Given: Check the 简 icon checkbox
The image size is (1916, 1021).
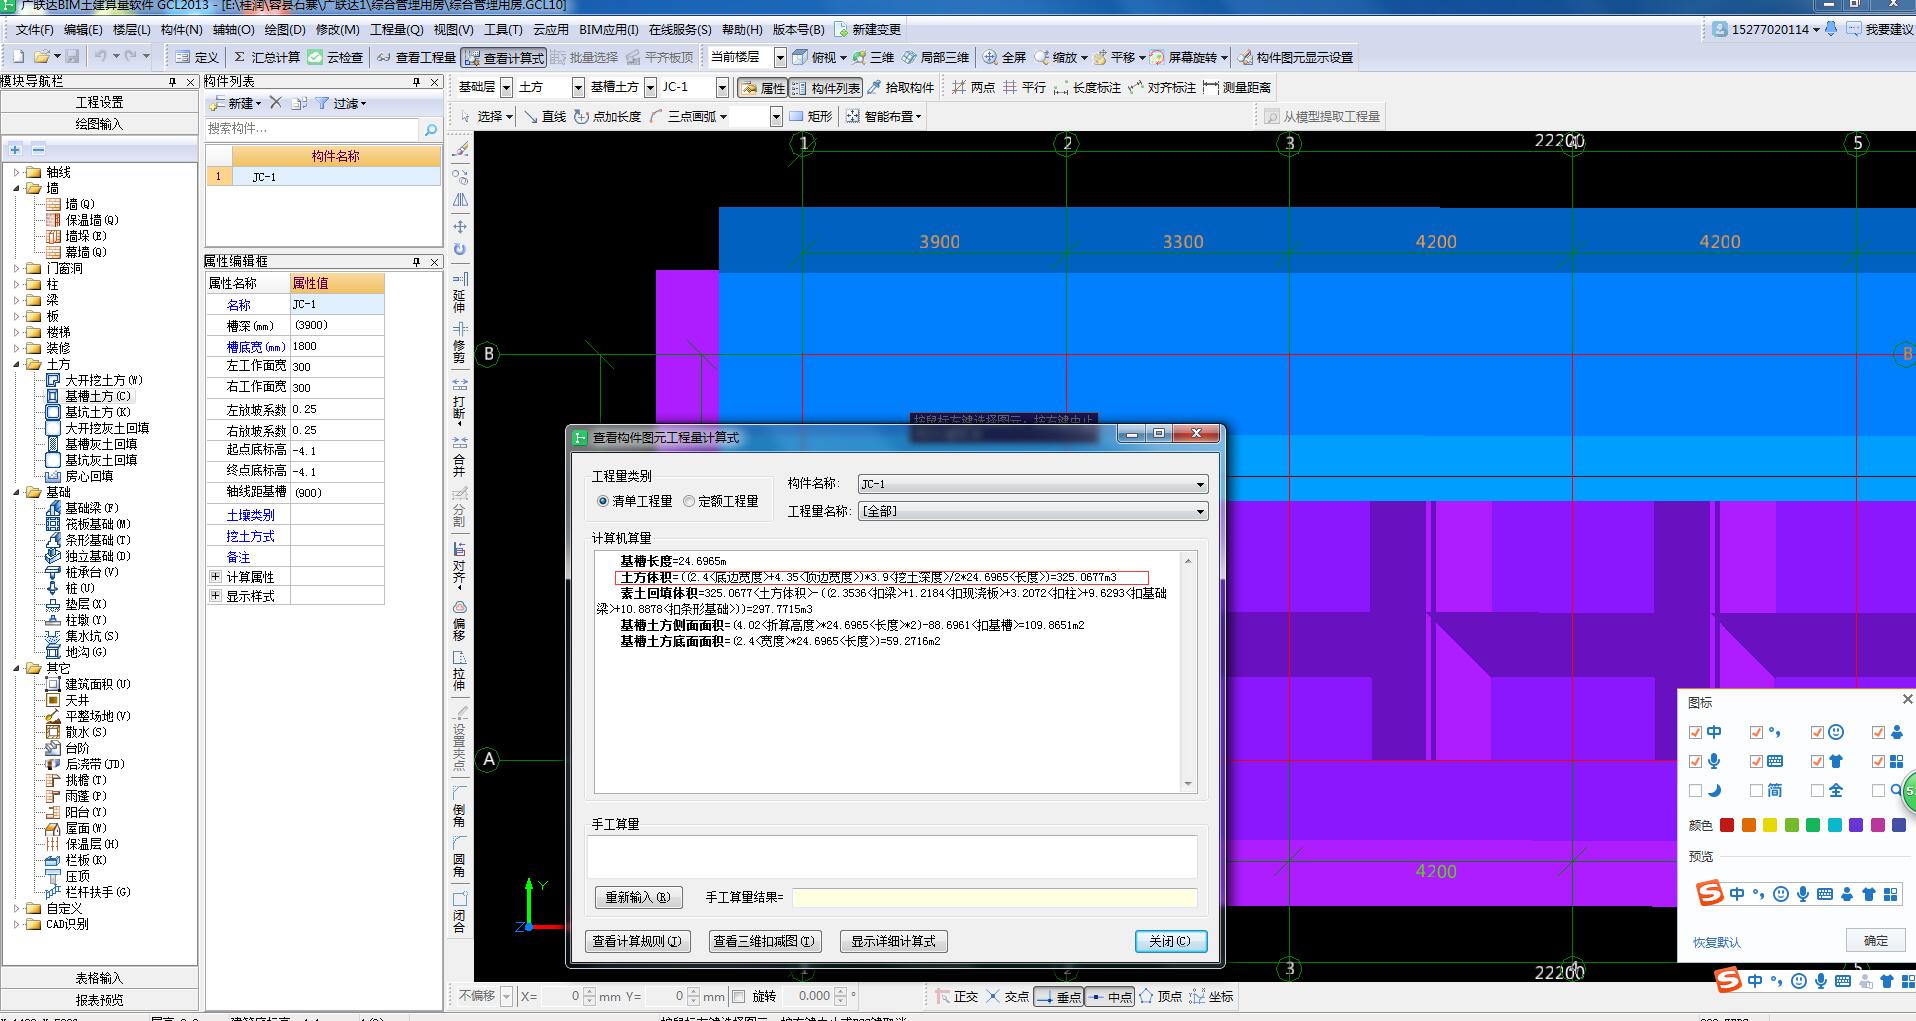Looking at the screenshot, I should (1756, 791).
